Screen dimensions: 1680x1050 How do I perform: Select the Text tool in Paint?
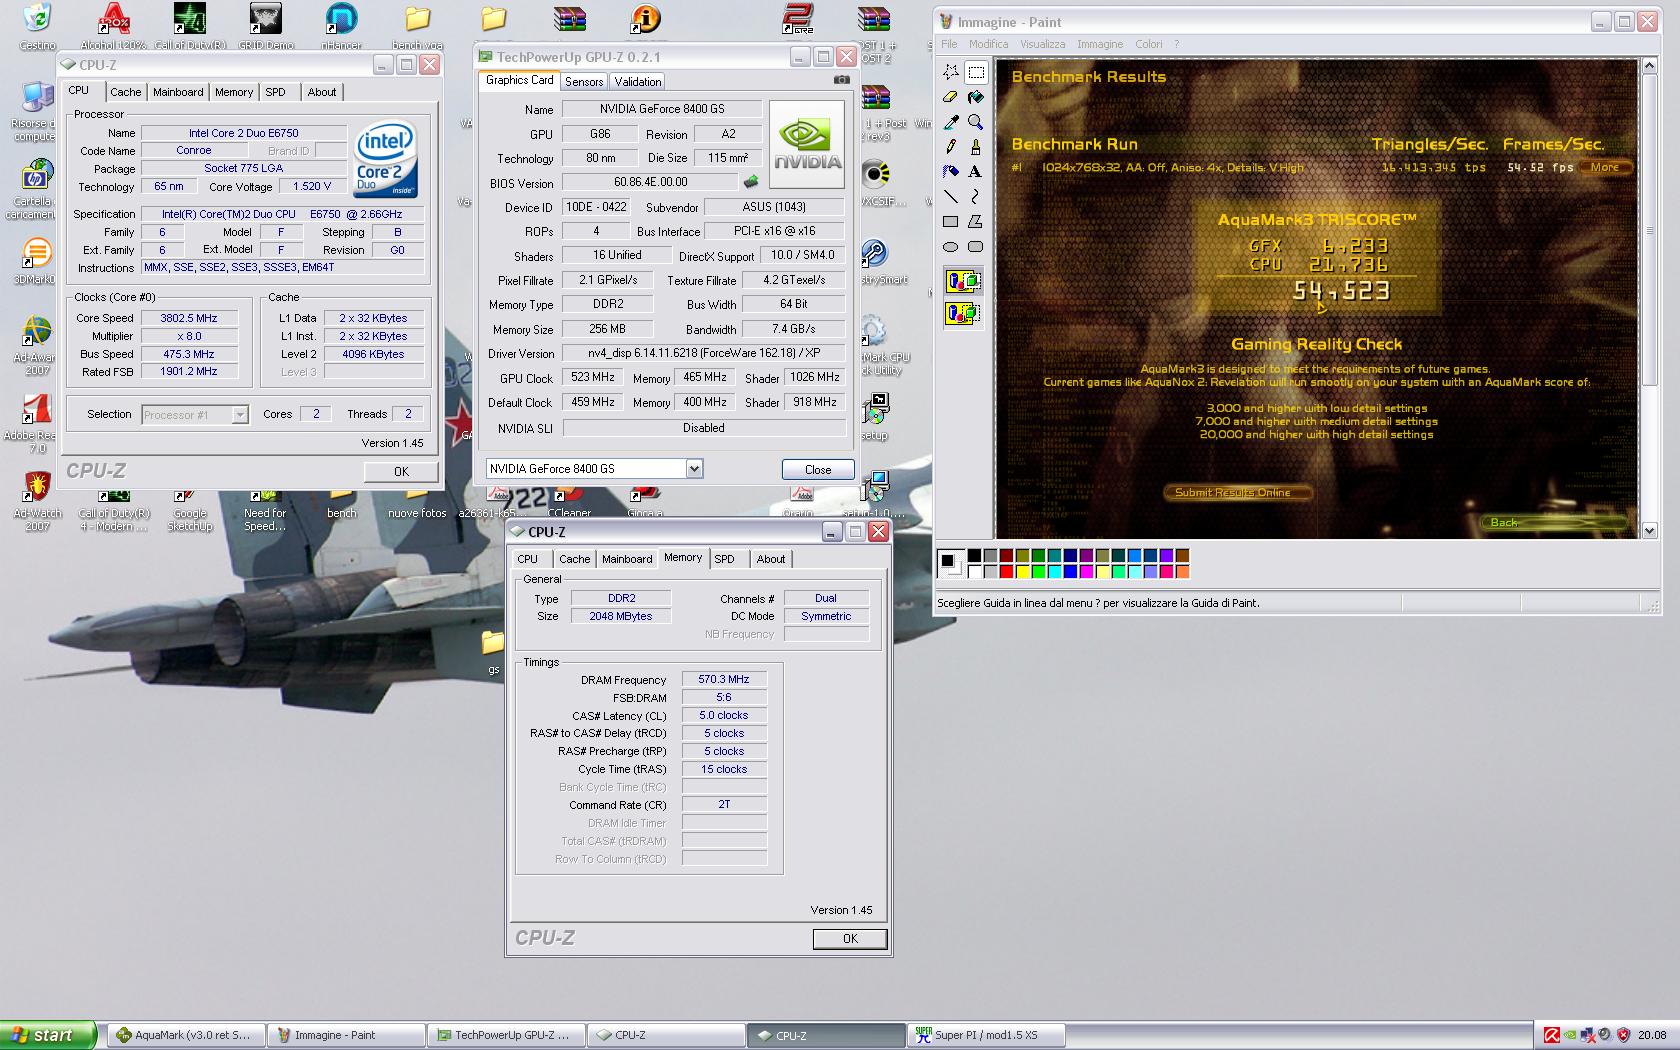pyautogui.click(x=976, y=172)
